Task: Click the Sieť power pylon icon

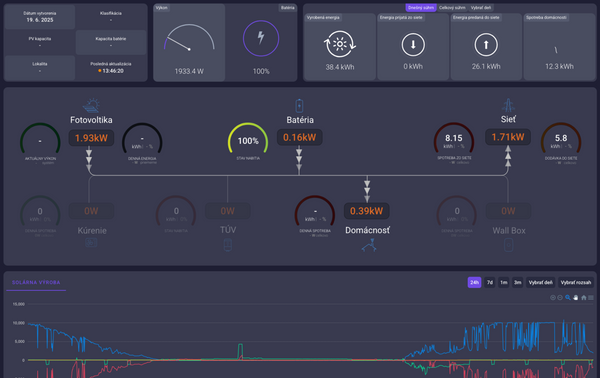Action: [x=508, y=105]
